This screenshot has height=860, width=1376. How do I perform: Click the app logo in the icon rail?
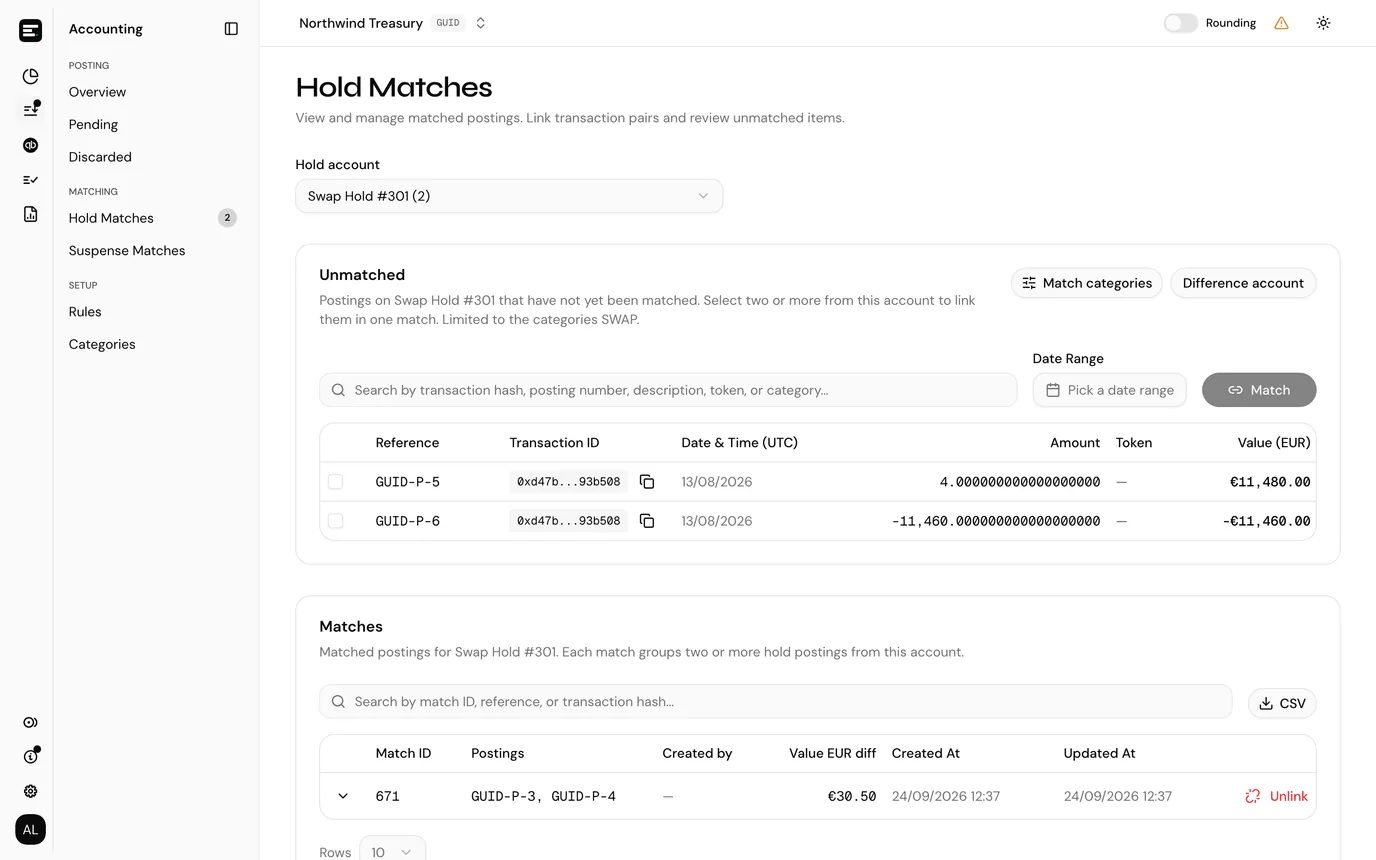(30, 30)
